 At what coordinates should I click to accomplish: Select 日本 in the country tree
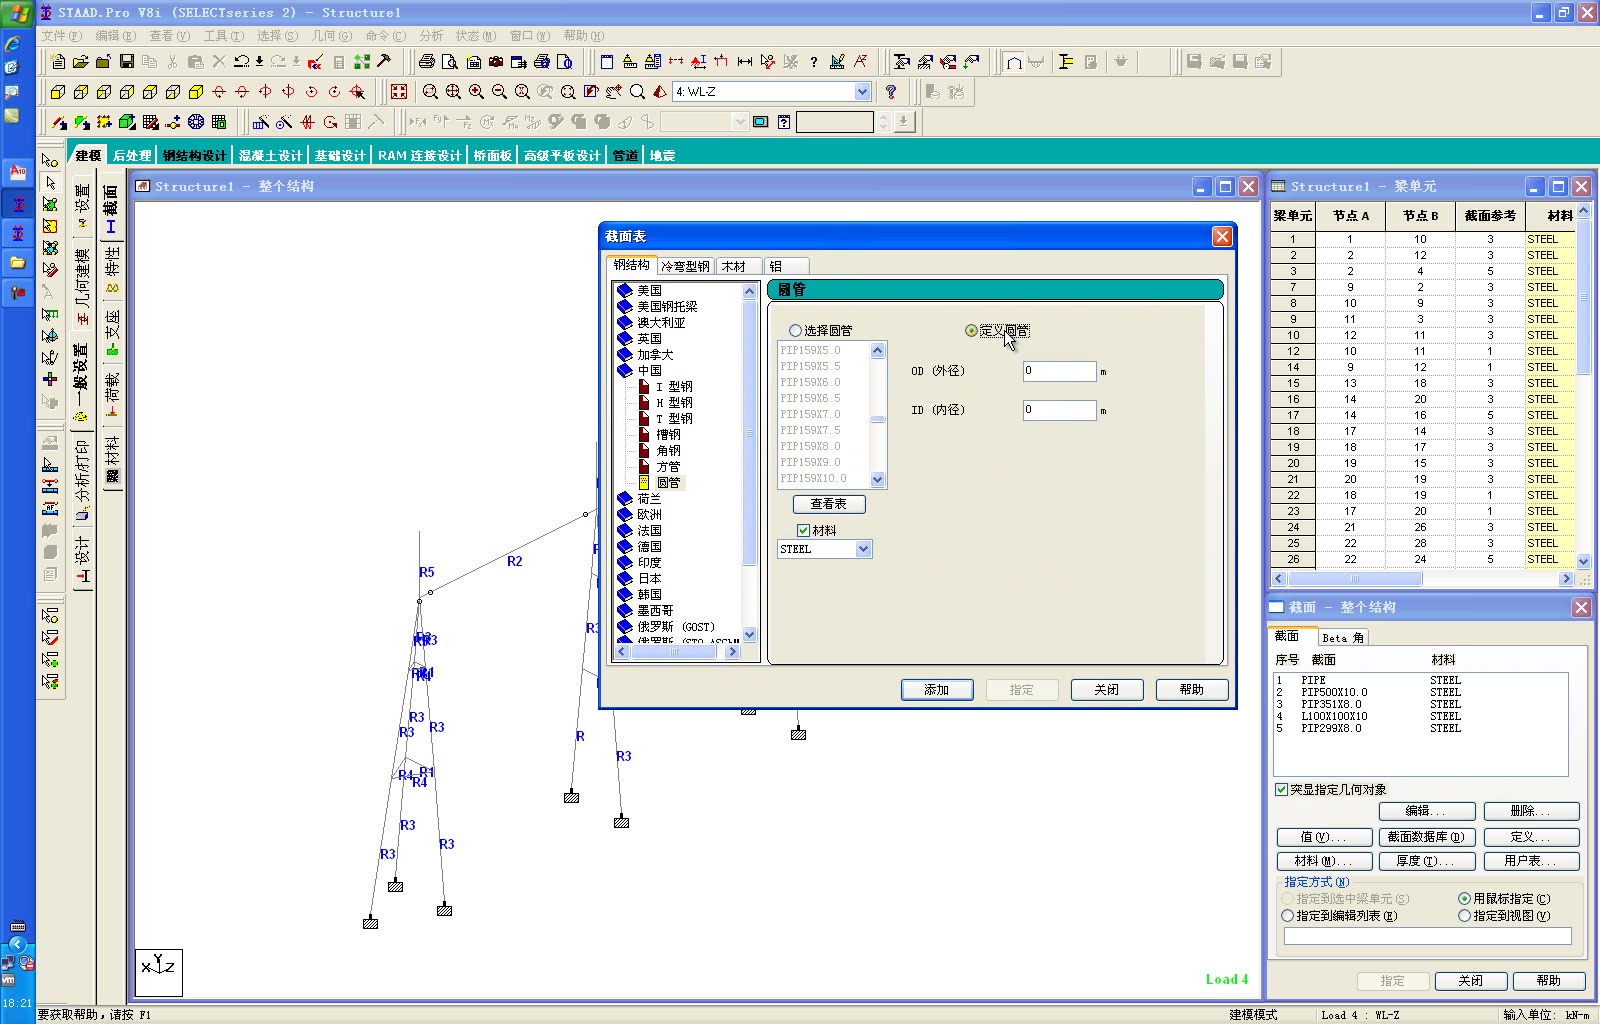(649, 579)
